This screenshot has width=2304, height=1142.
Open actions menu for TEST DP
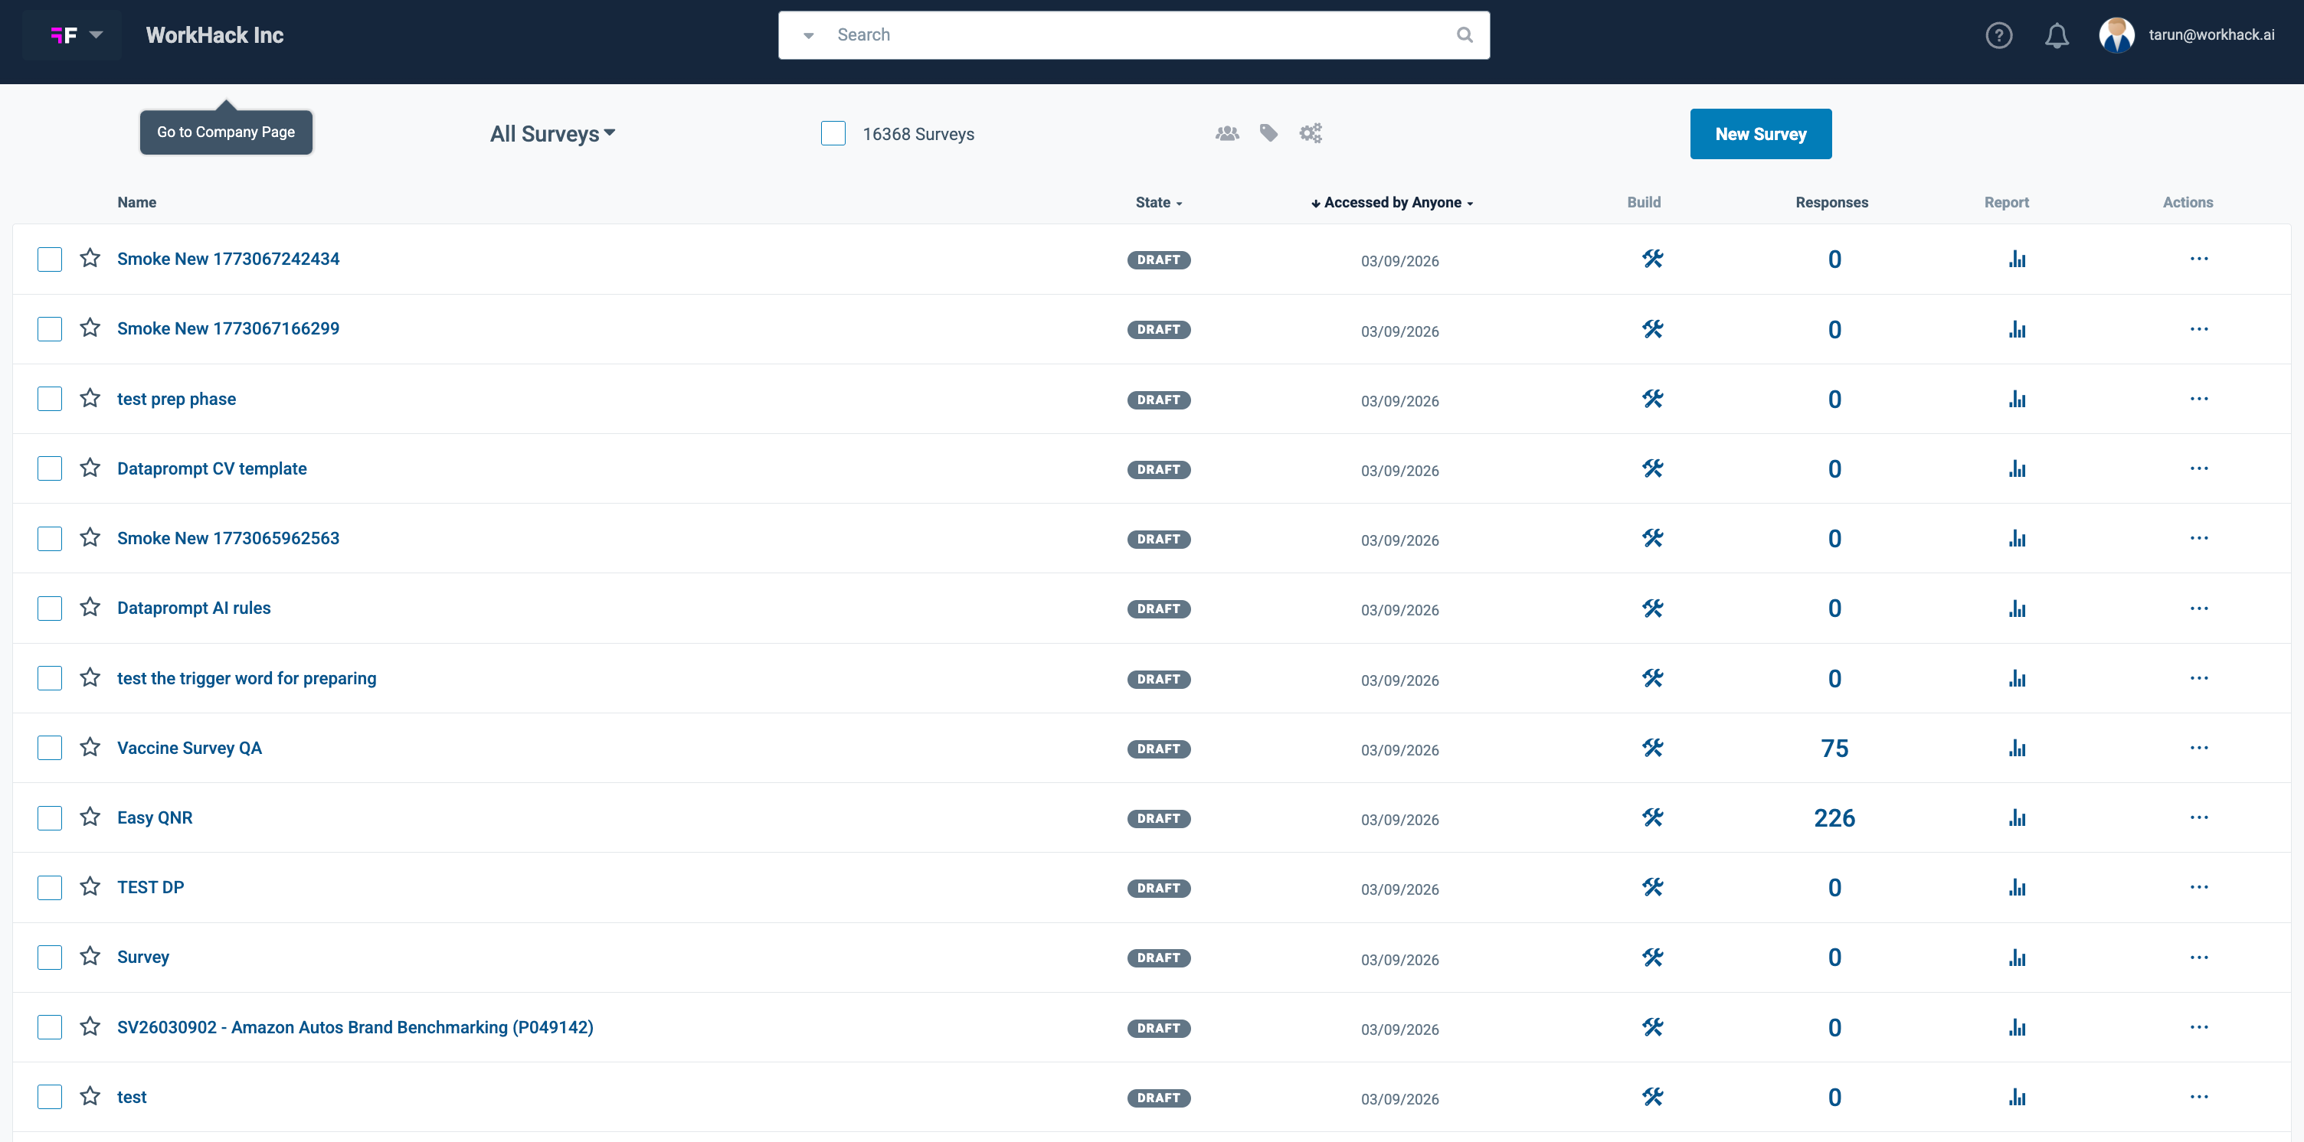pos(2198,887)
